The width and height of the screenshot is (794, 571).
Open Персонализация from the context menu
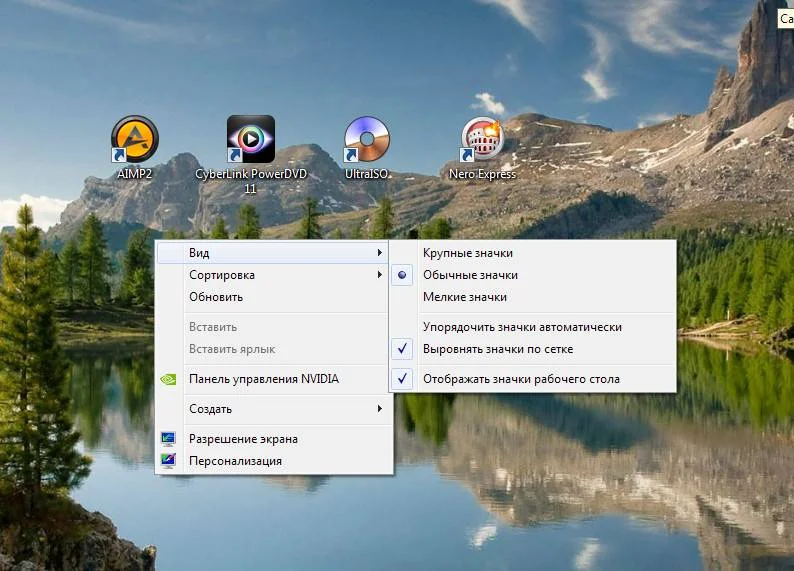(x=273, y=461)
